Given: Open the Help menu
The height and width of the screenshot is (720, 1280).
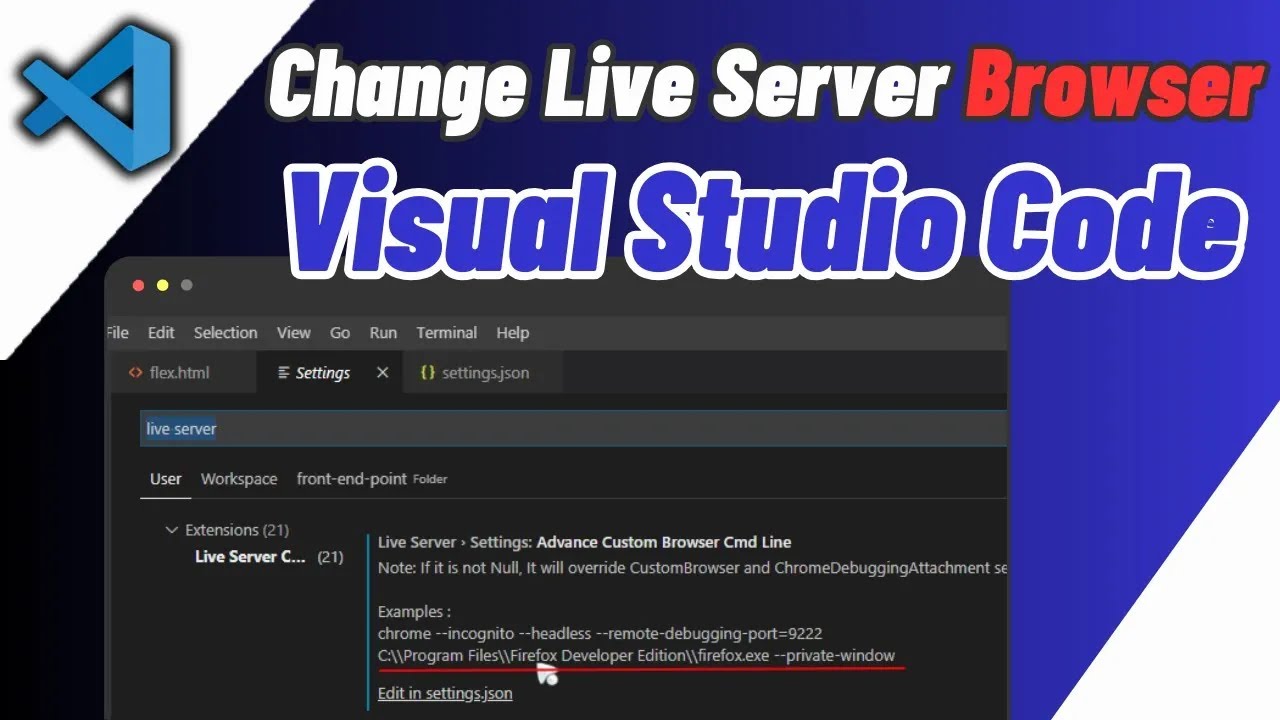Looking at the screenshot, I should [512, 332].
